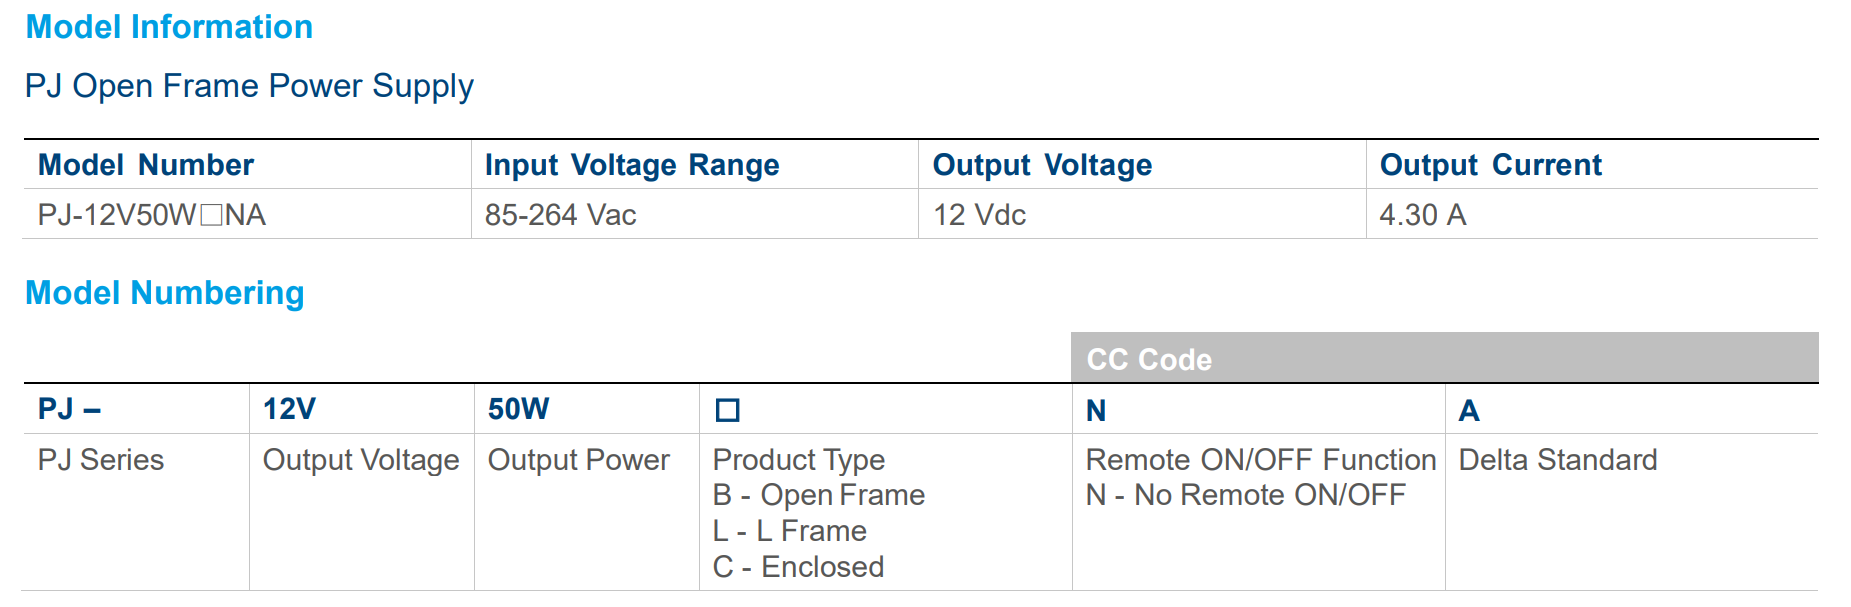Select the 85-264 Vac cell
The image size is (1851, 607).
coord(561,215)
